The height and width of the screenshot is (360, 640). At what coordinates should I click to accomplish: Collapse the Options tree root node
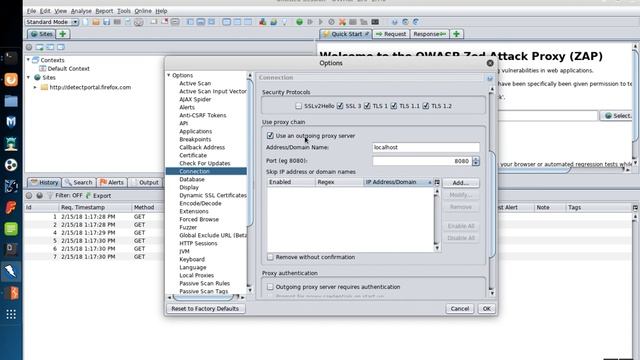[169, 76]
